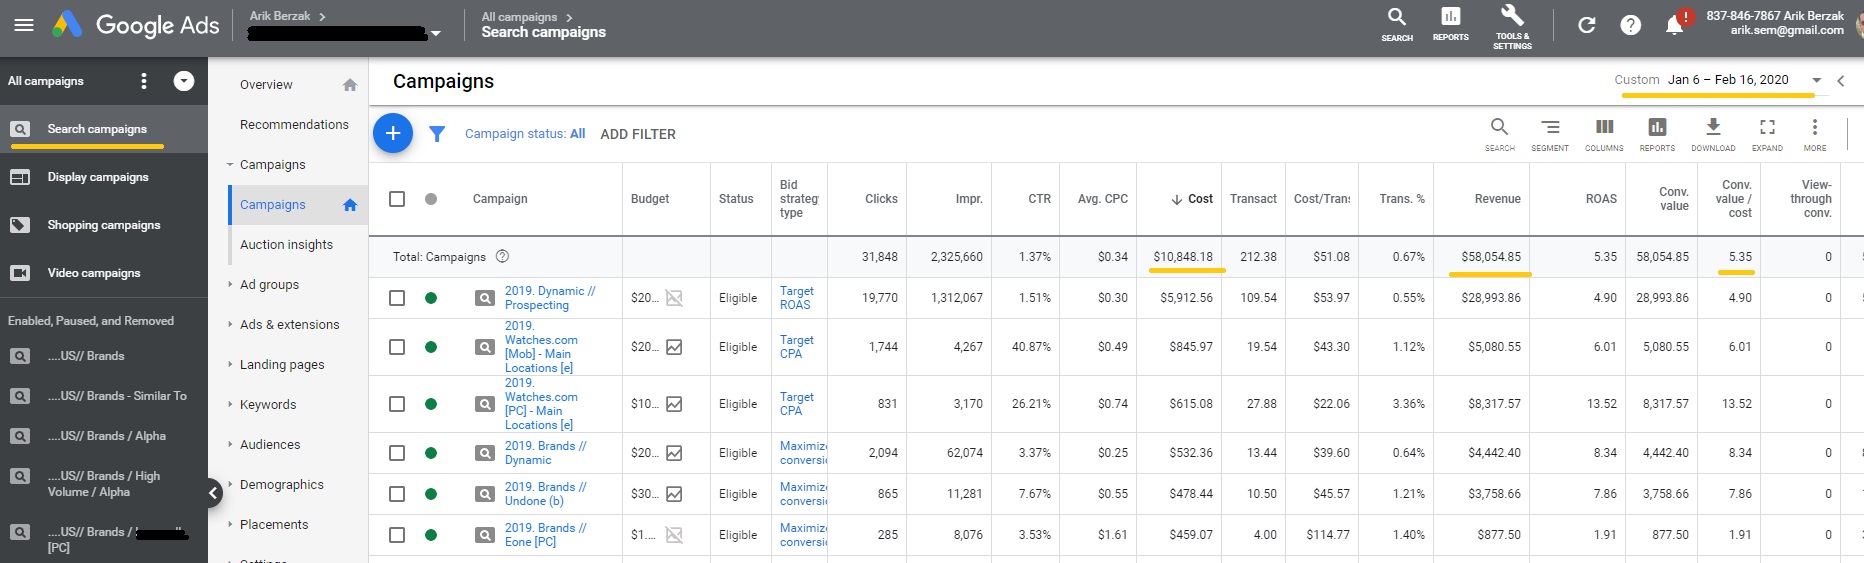Open the top bar Search tool
Screen dimensions: 1864x563
click(1397, 24)
